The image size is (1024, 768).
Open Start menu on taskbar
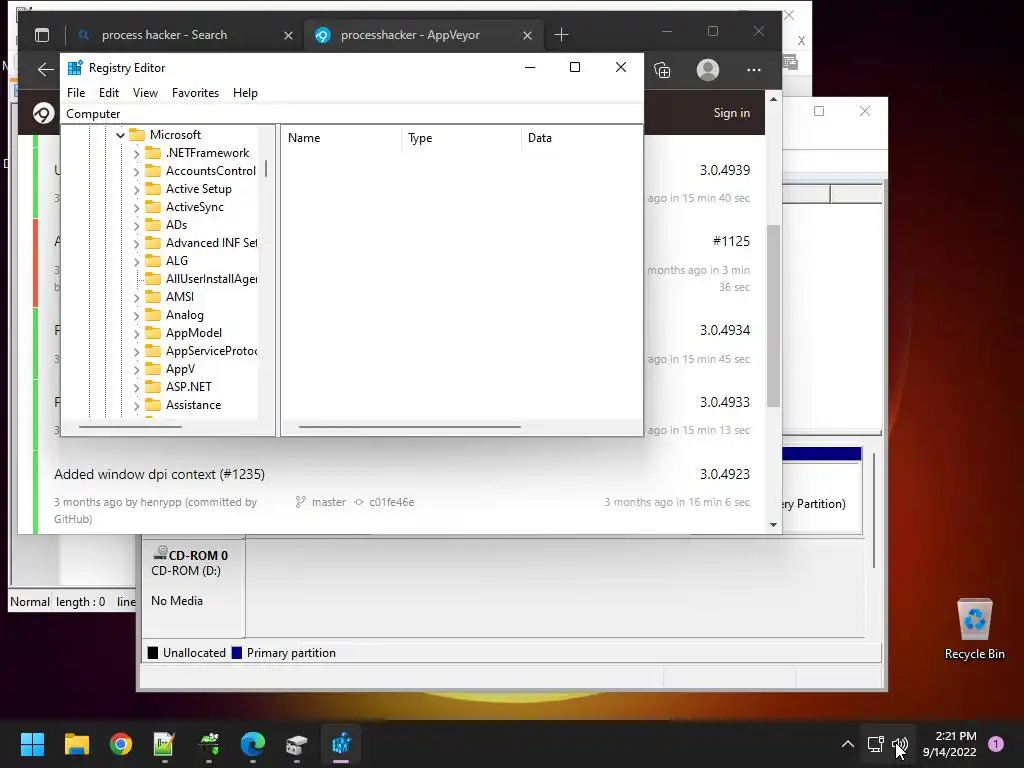point(32,744)
